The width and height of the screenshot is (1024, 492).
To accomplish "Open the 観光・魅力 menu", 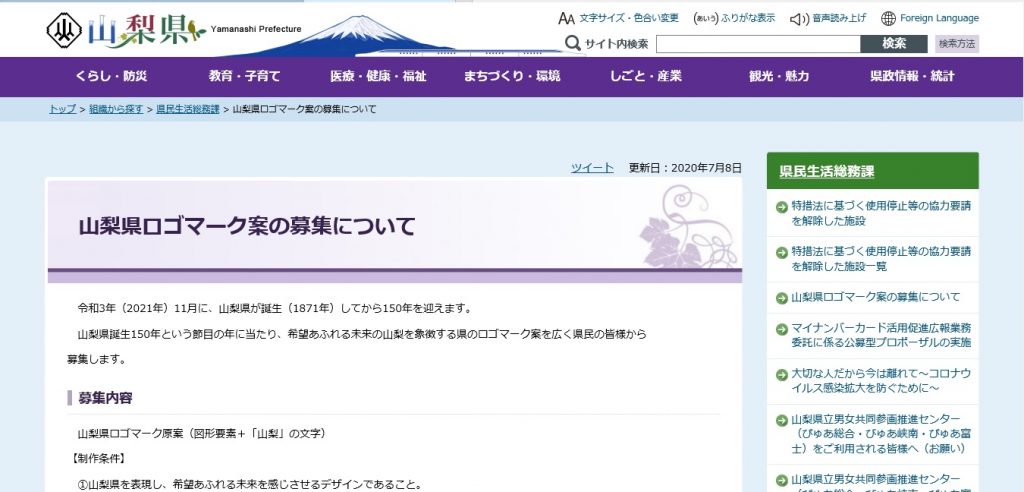I will (x=779, y=76).
